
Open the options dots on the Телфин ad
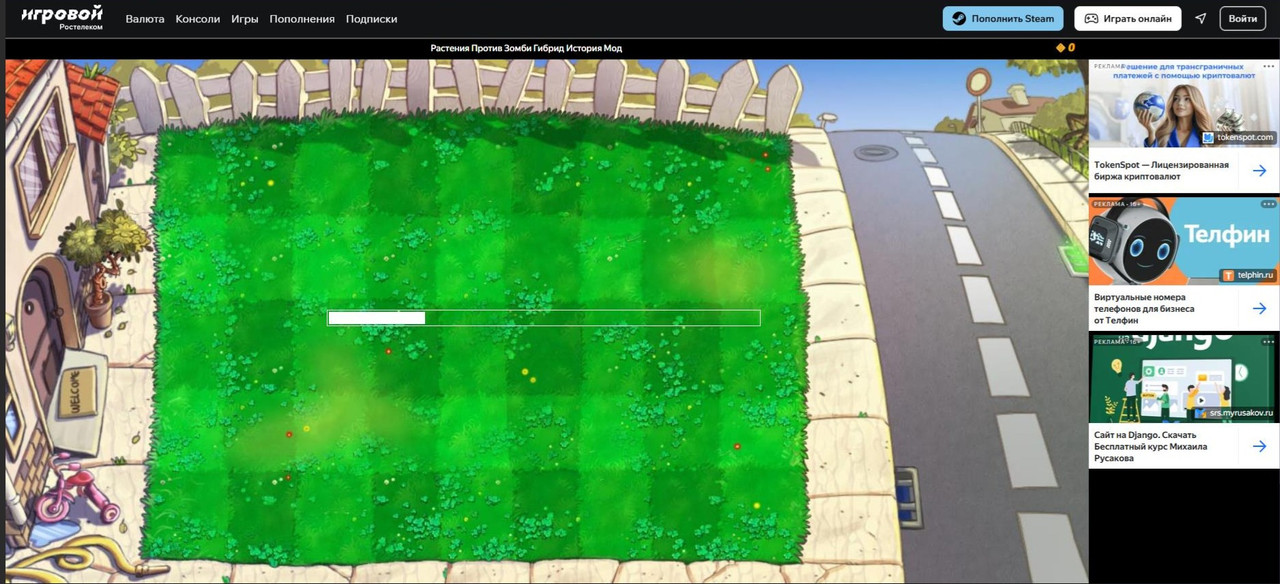click(1268, 204)
